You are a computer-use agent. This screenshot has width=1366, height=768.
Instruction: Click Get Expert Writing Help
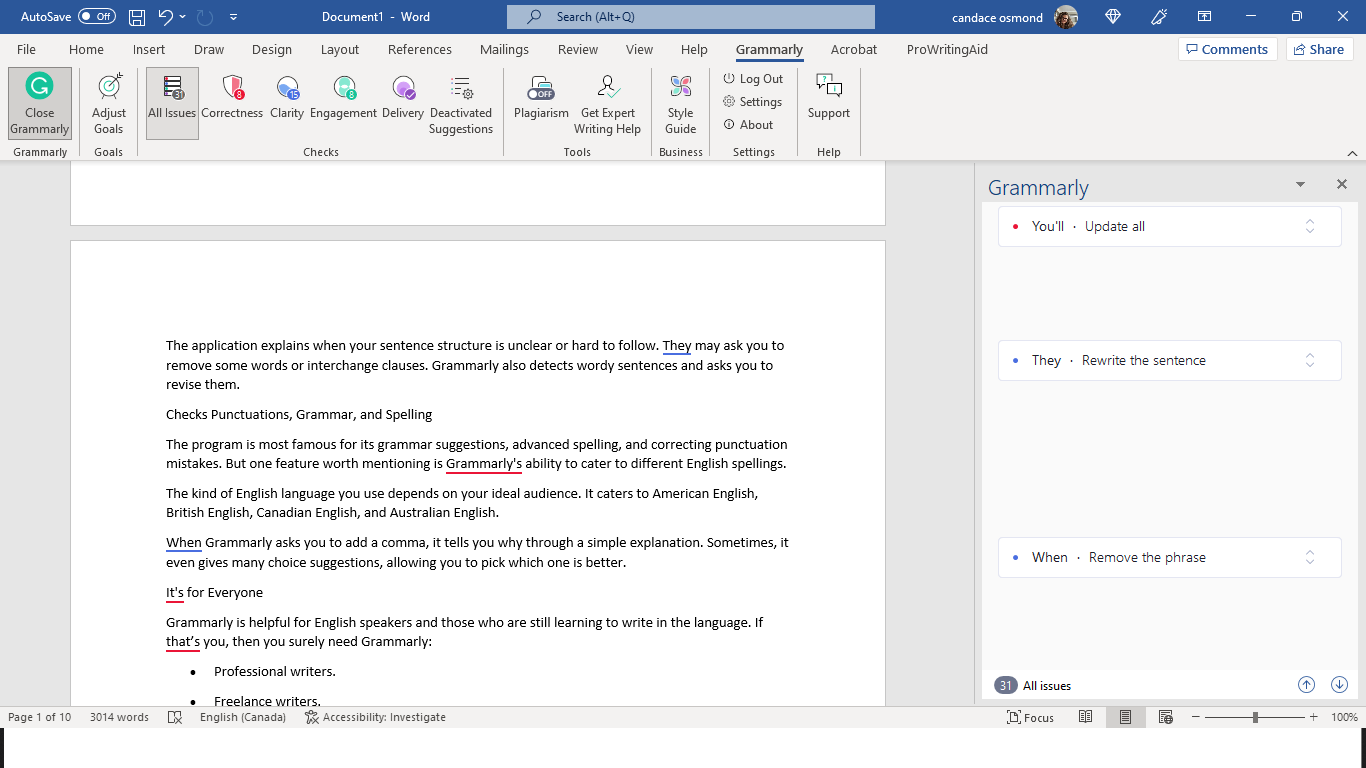tap(607, 102)
